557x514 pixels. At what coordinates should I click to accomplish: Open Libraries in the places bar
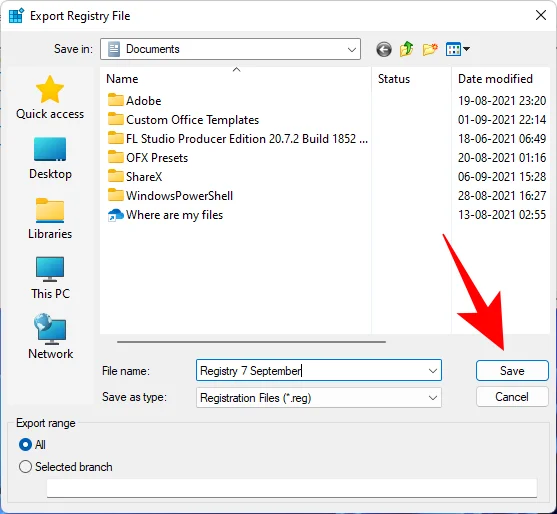pyautogui.click(x=50, y=218)
